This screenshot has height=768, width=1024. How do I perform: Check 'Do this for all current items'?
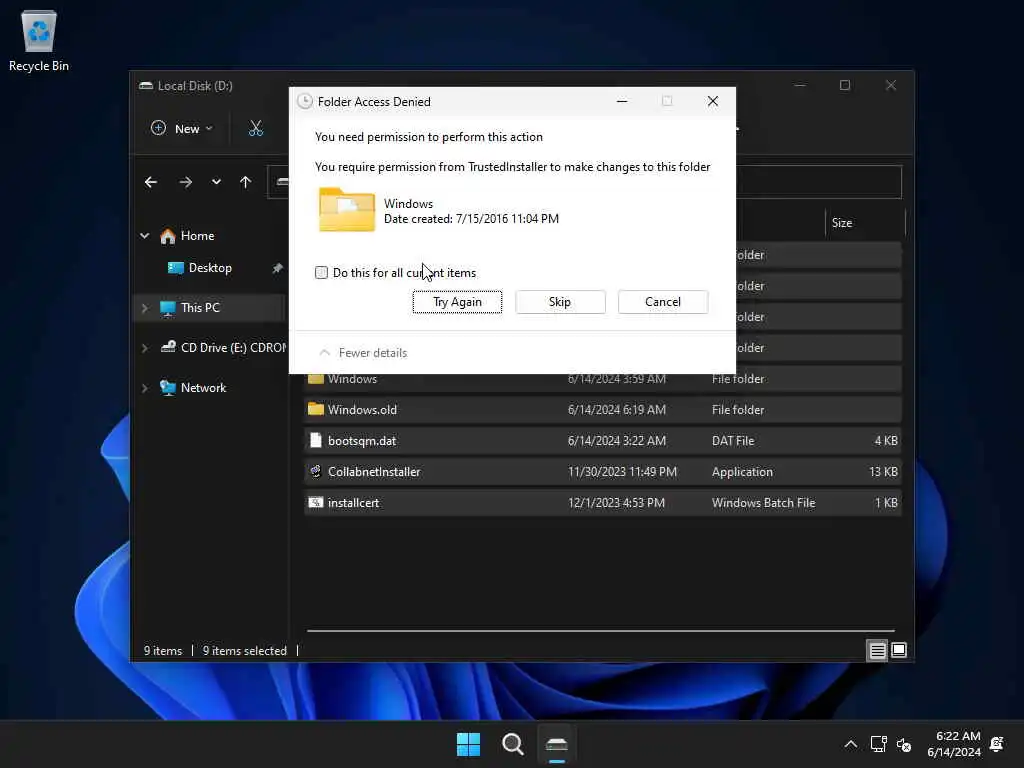click(x=321, y=272)
